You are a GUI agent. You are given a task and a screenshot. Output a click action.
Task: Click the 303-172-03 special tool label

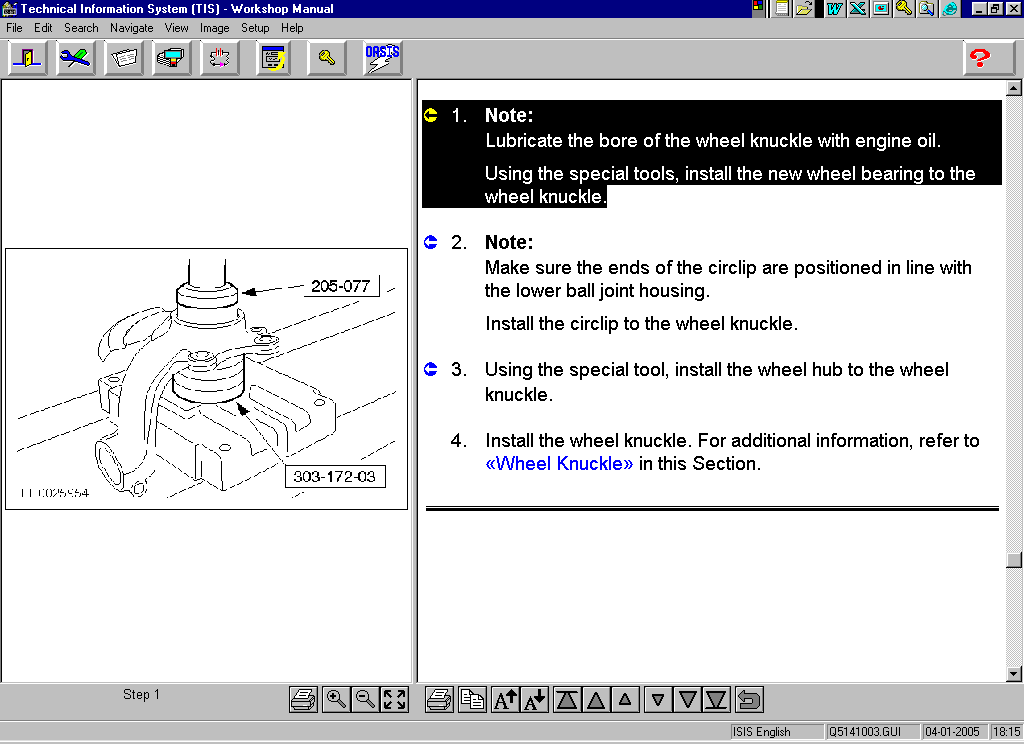tap(334, 477)
